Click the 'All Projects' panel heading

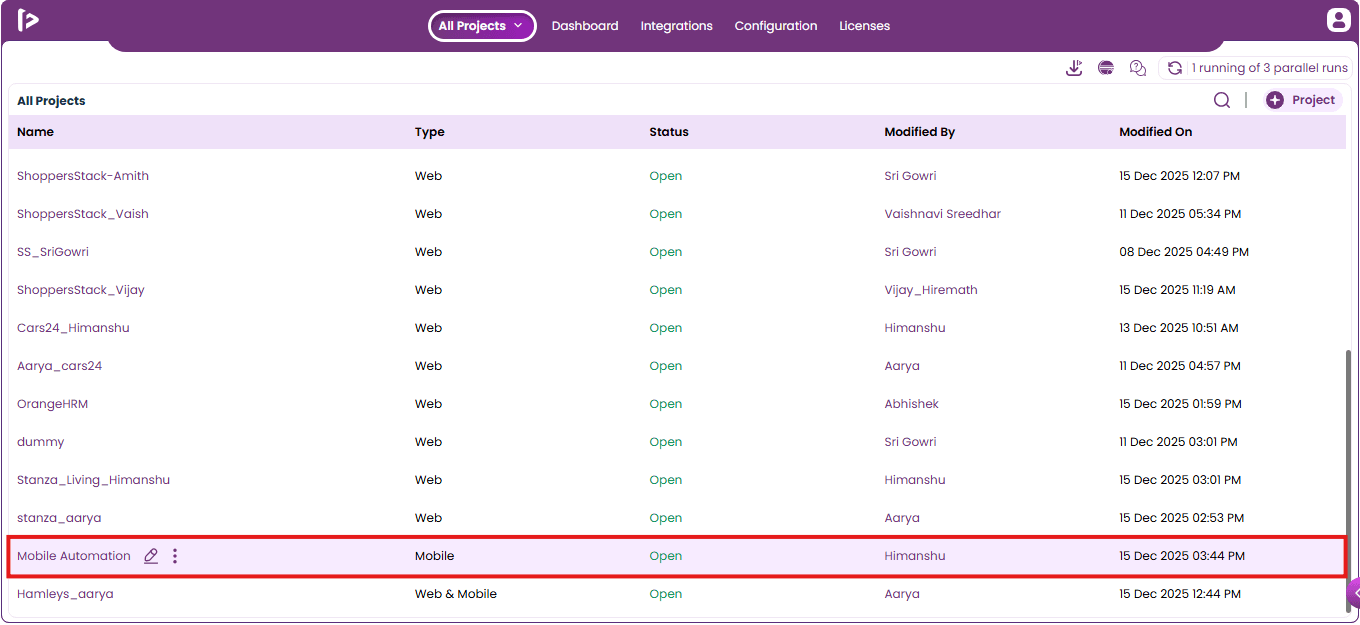(51, 101)
